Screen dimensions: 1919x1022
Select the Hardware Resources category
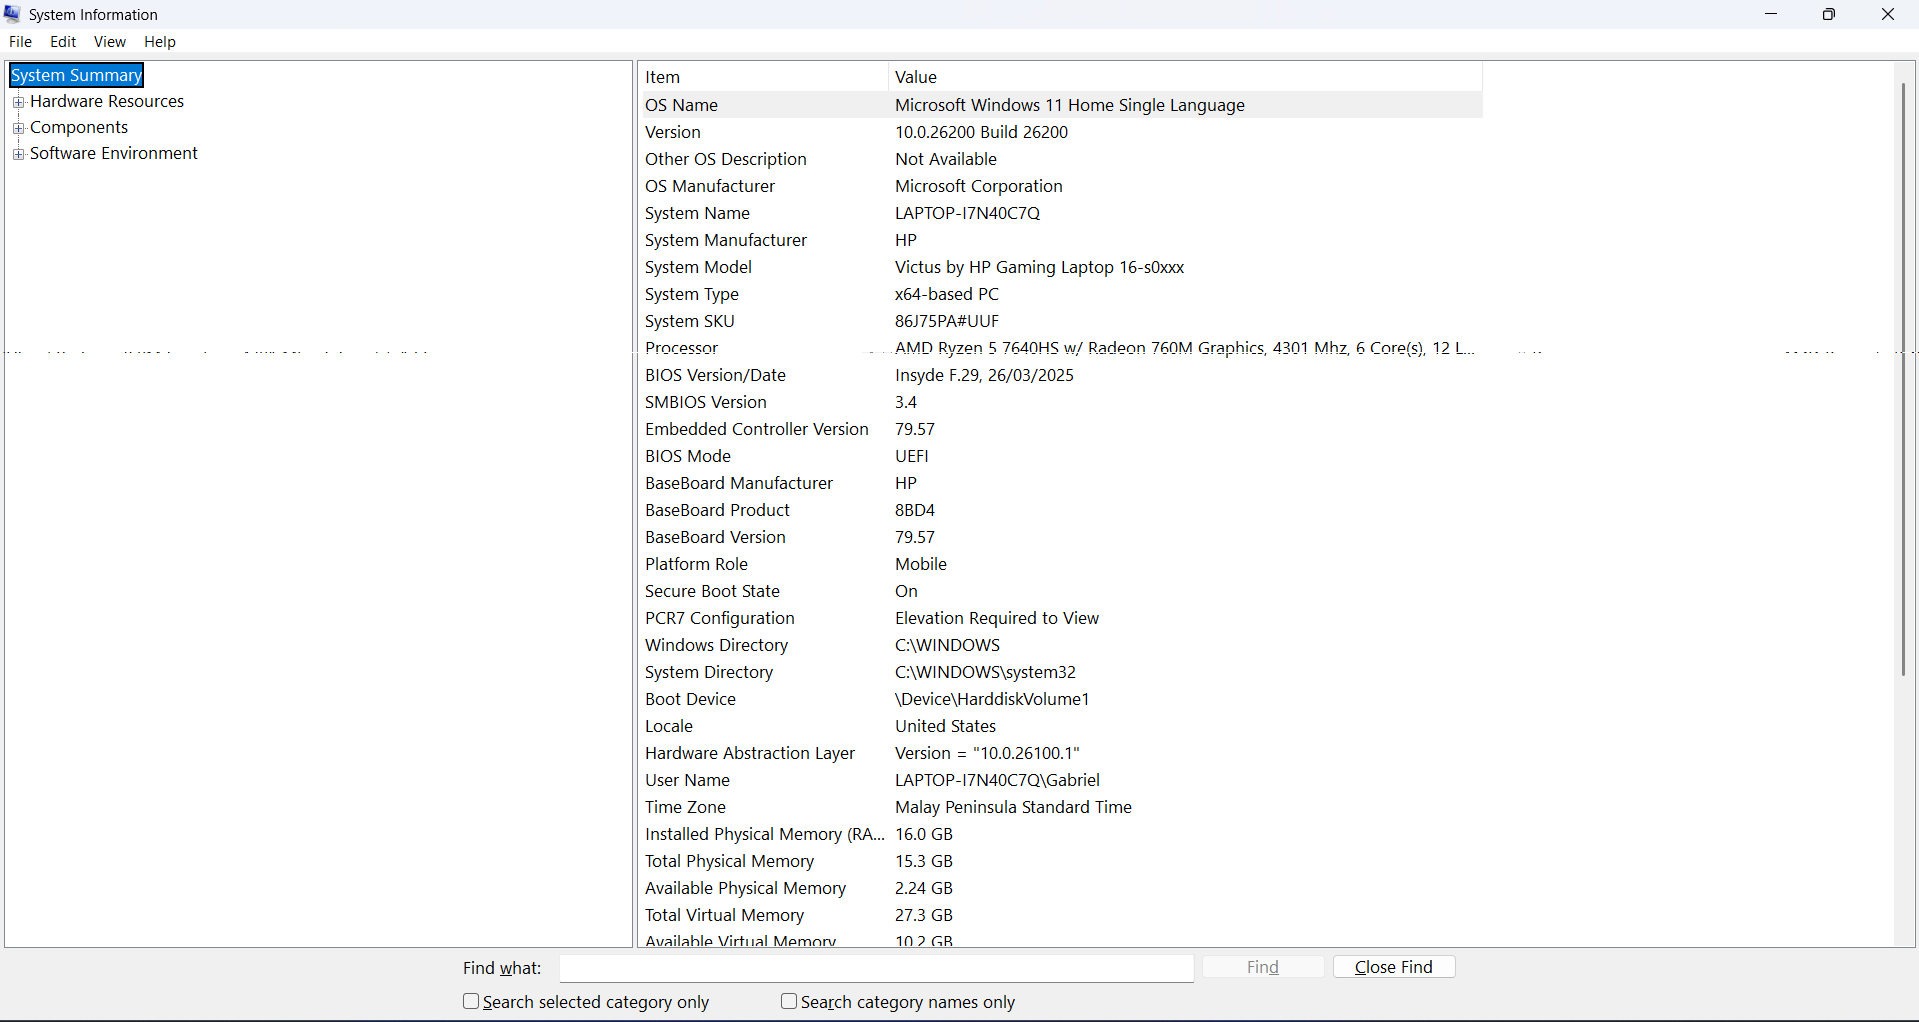click(107, 101)
